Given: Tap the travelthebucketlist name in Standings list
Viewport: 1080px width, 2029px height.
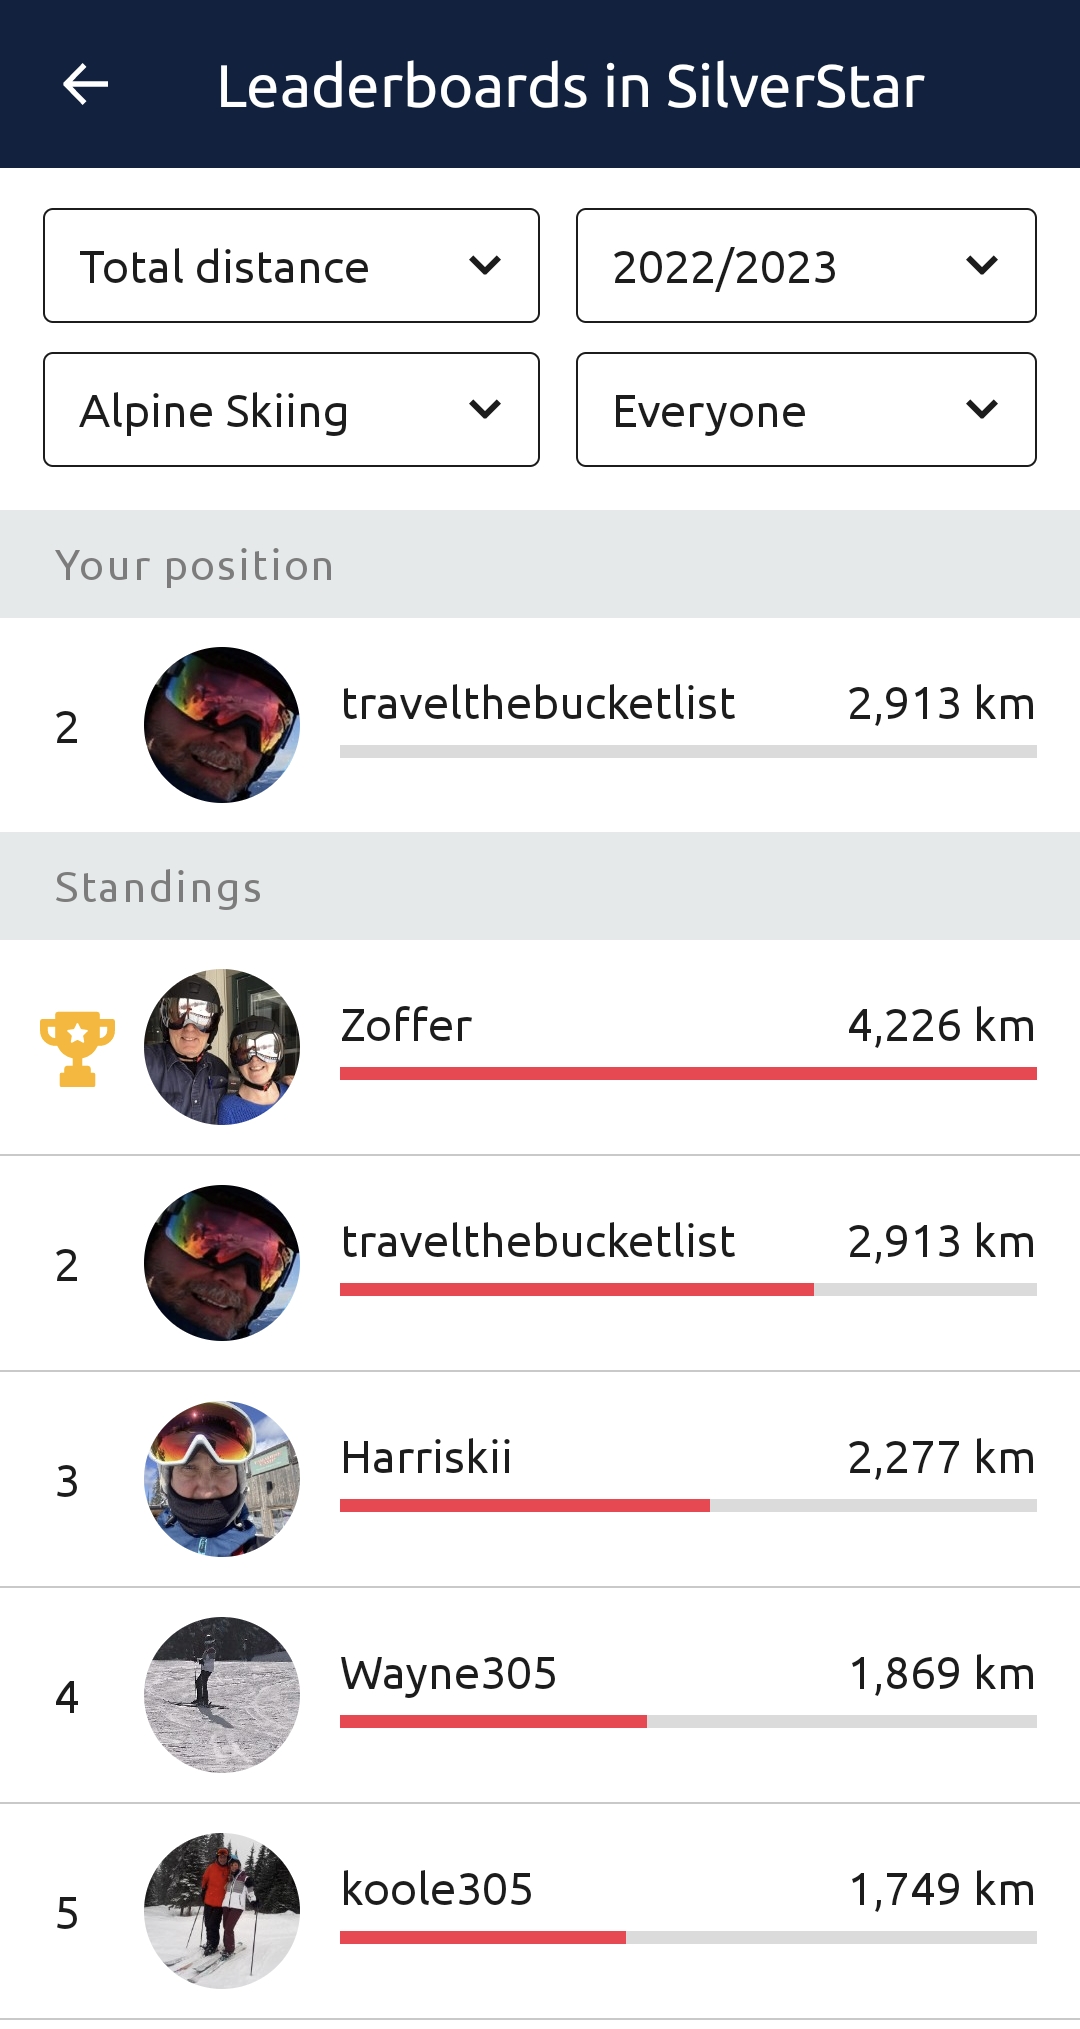Looking at the screenshot, I should pos(538,1242).
